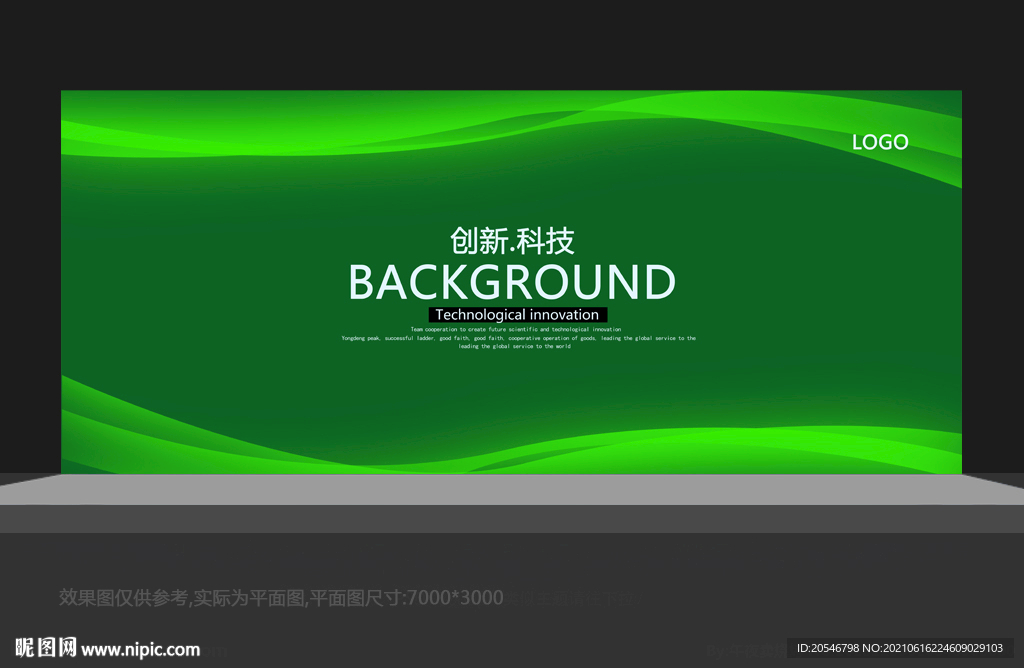Select the Chinese title 创新.科技

pos(512,241)
